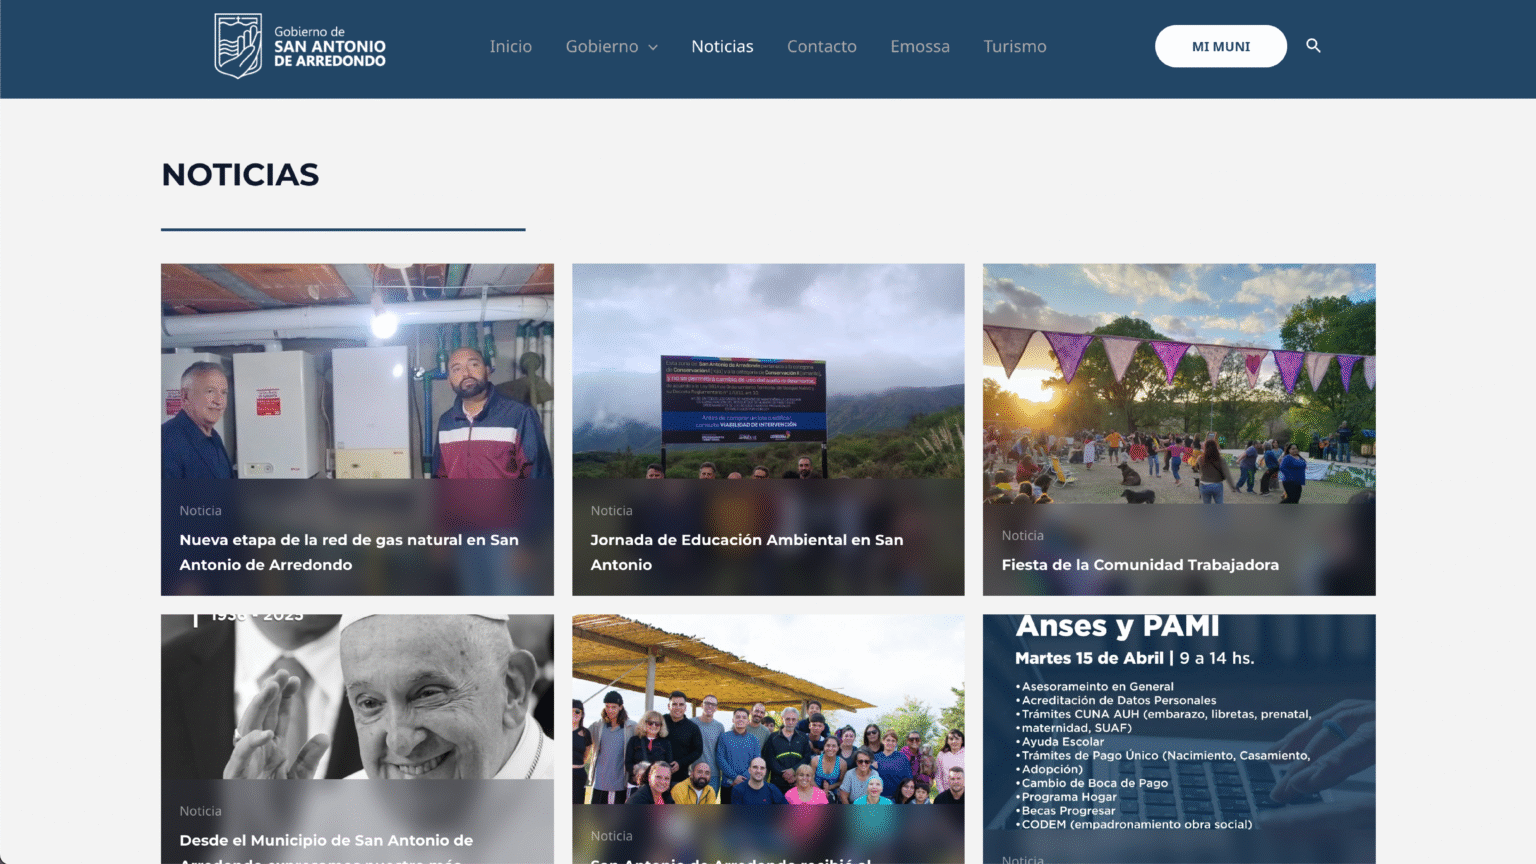Open the group photo under pergola card
Image resolution: width=1536 pixels, height=864 pixels.
coord(768,710)
